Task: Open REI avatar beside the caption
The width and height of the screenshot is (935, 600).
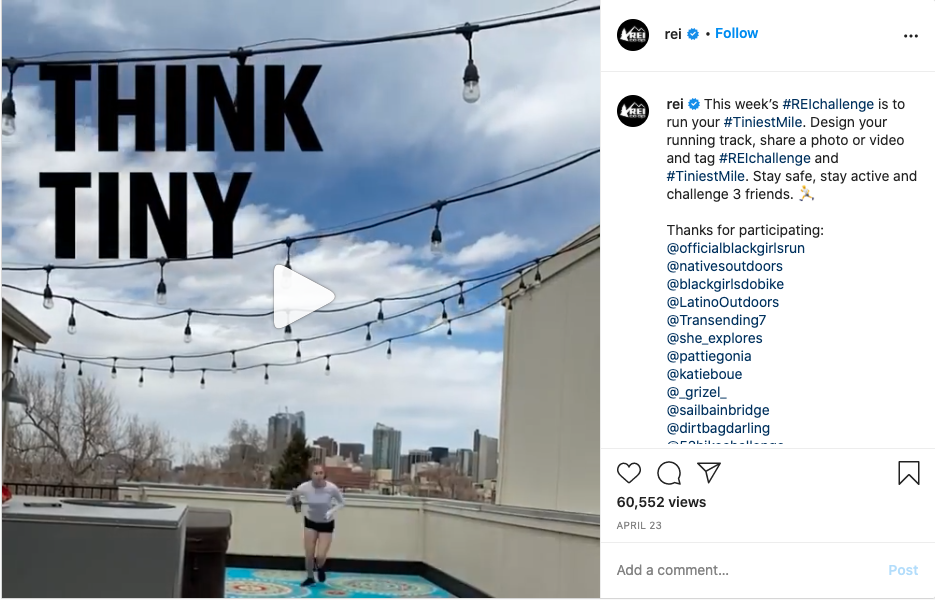Action: tap(633, 111)
